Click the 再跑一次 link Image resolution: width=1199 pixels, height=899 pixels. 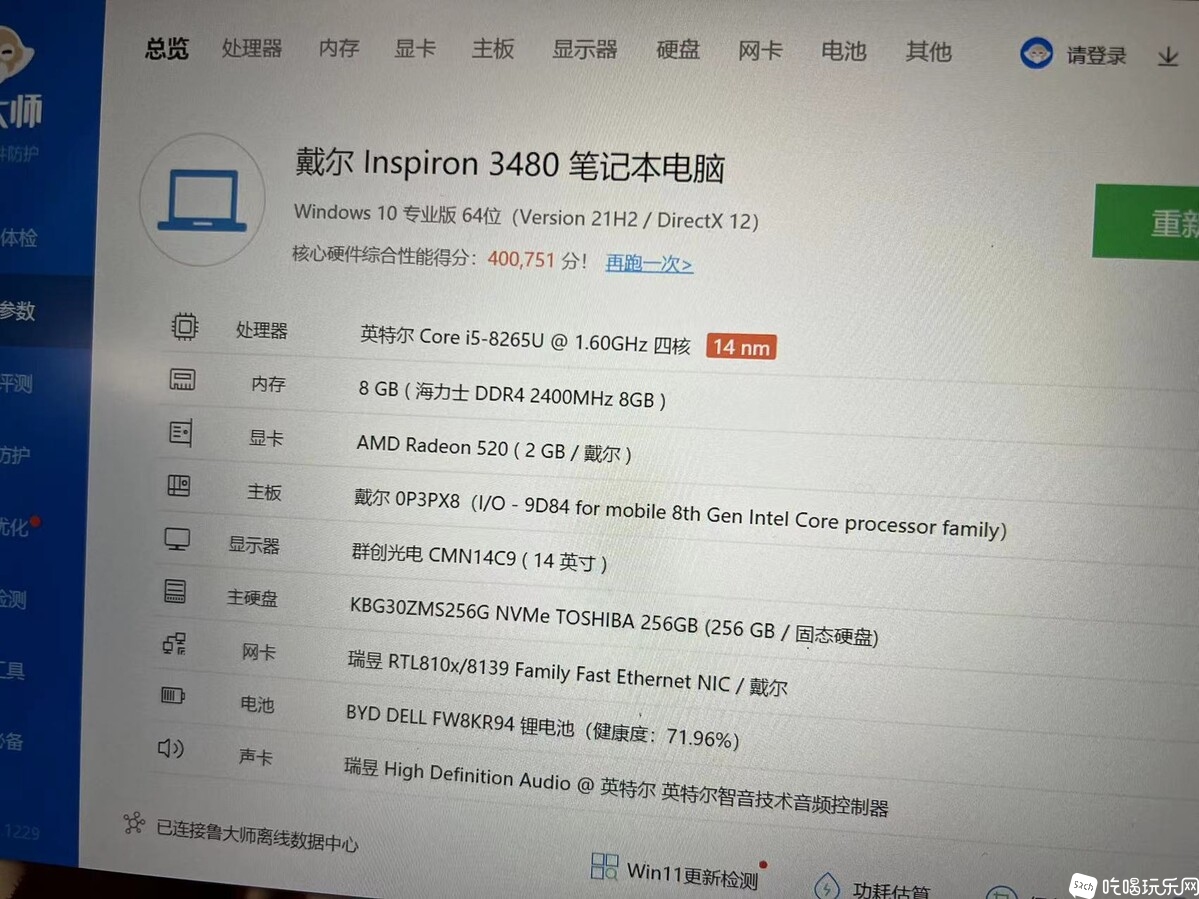tap(649, 264)
